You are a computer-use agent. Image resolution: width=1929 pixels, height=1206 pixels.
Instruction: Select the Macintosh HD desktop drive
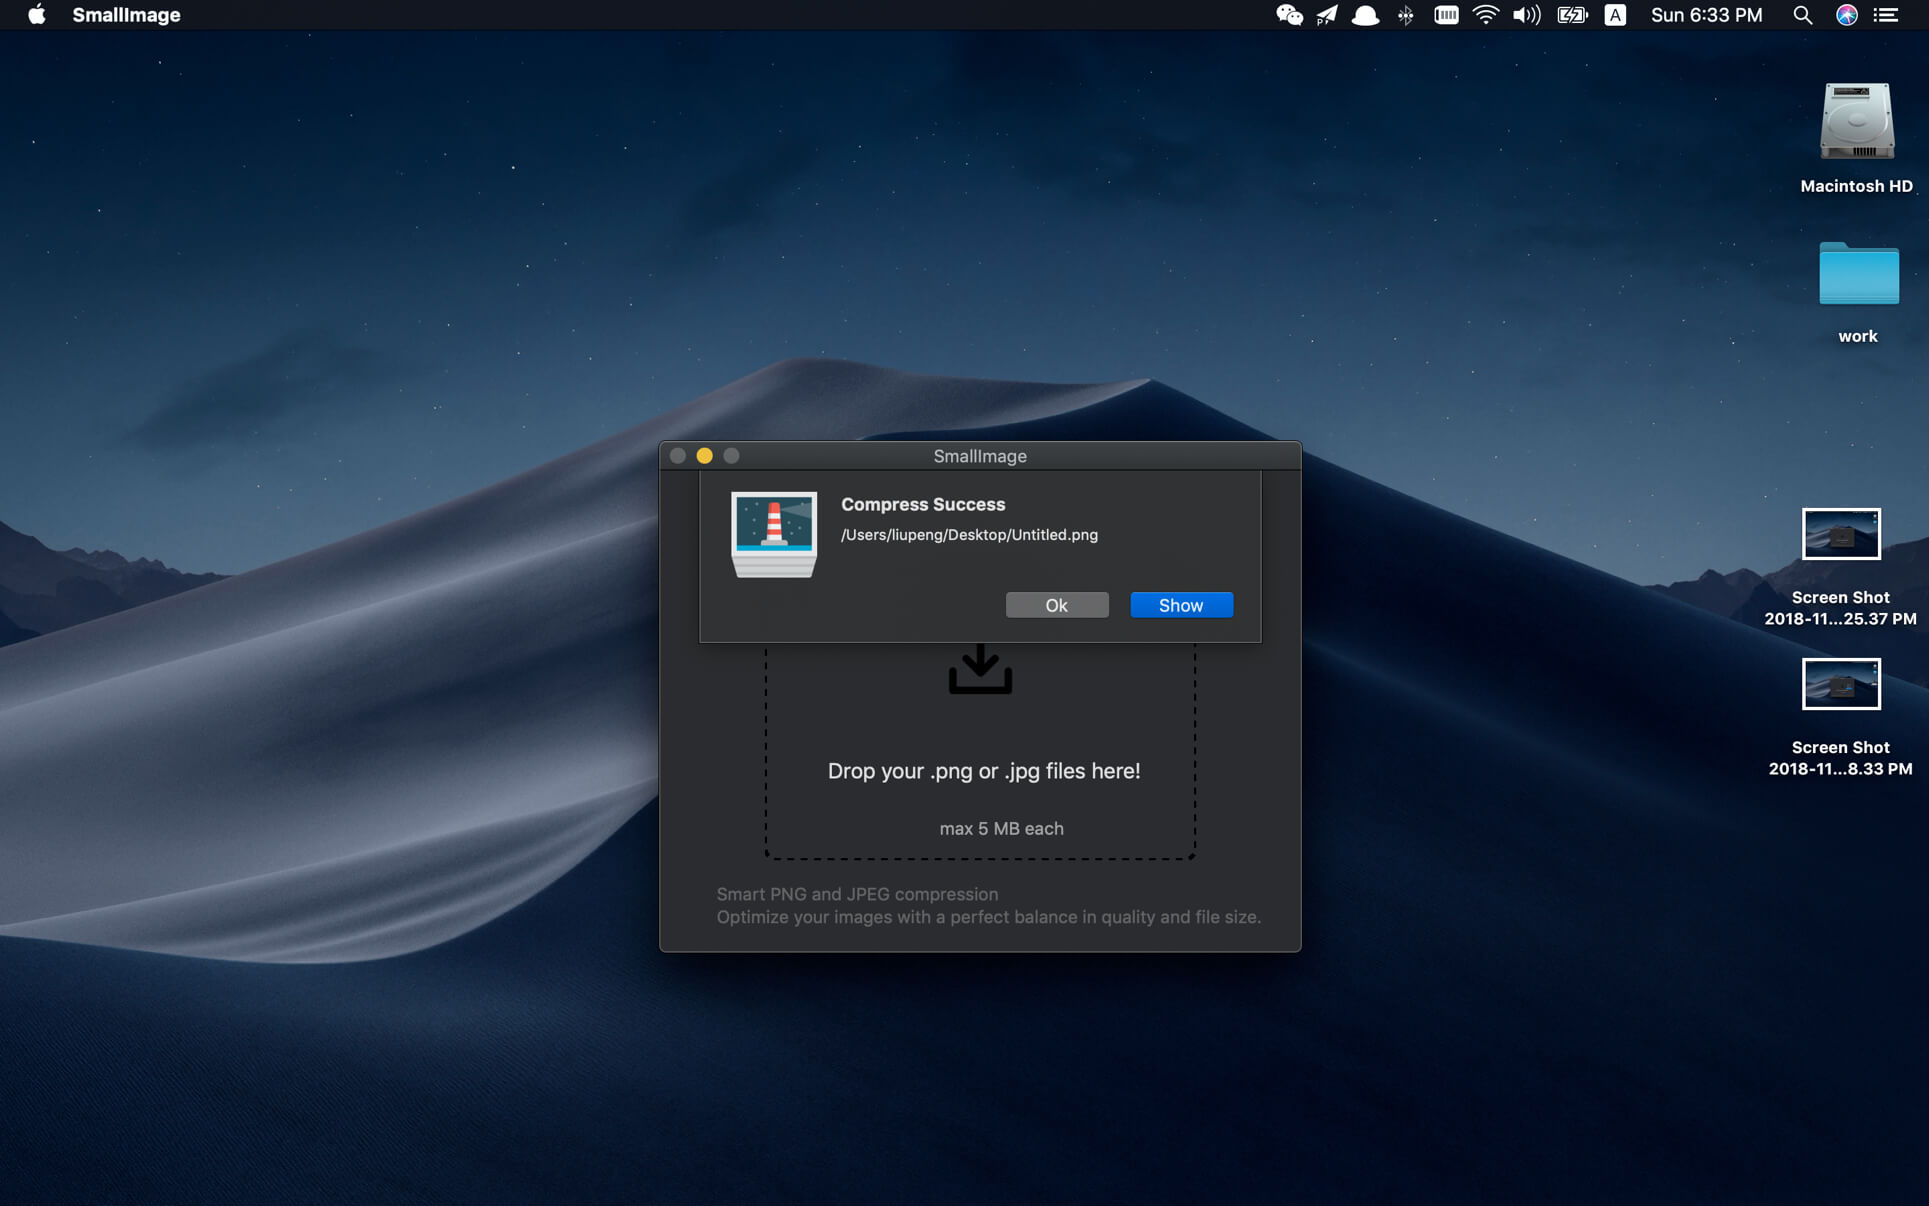1856,122
